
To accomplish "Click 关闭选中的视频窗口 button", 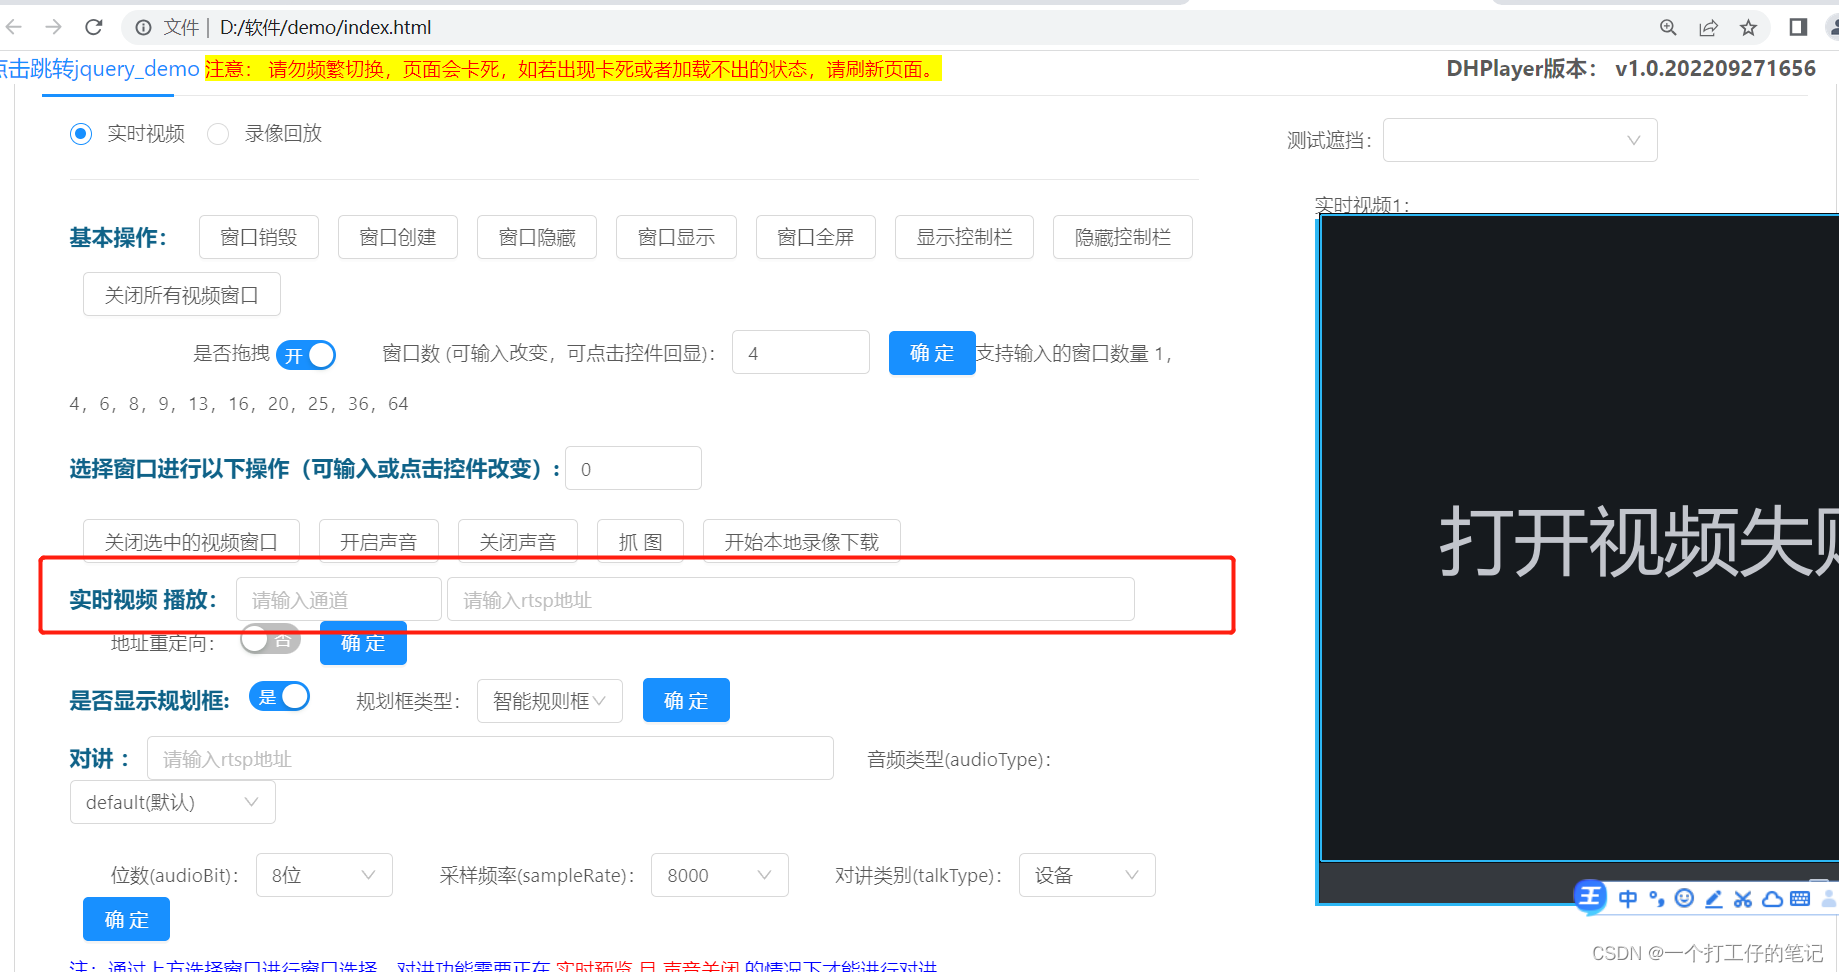I will [191, 541].
